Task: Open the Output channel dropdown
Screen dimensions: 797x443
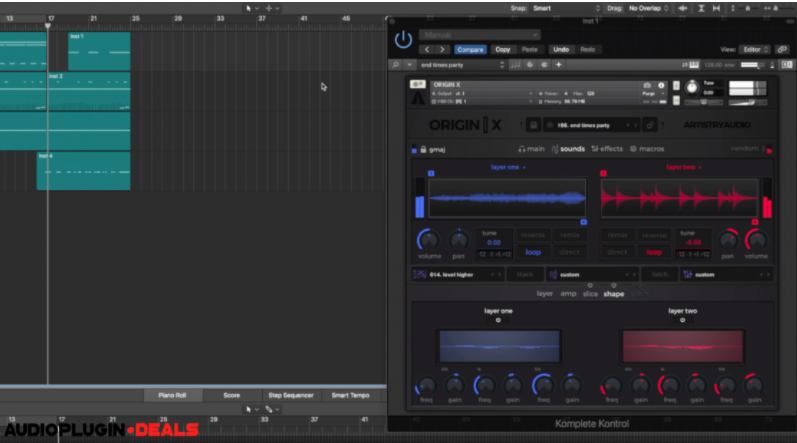Action: [481, 93]
